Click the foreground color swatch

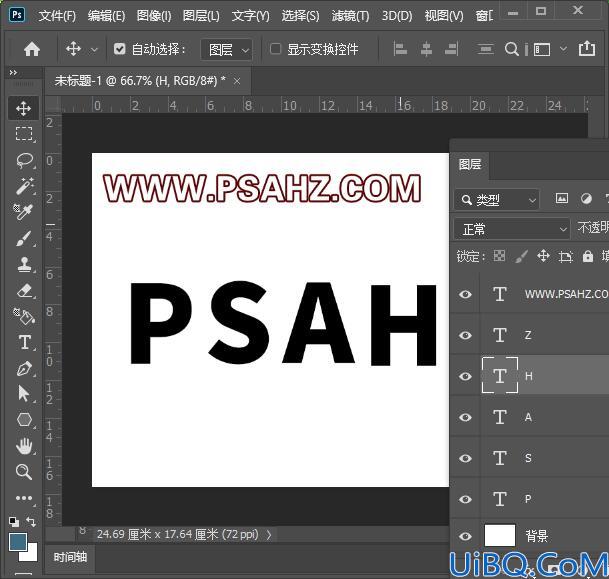pos(18,542)
